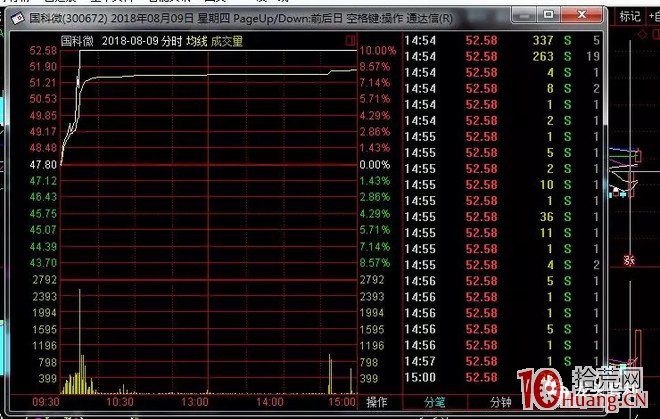Screen dimensions: 660x419
Task: Click the 10:30 time axis label
Action: pos(120,402)
